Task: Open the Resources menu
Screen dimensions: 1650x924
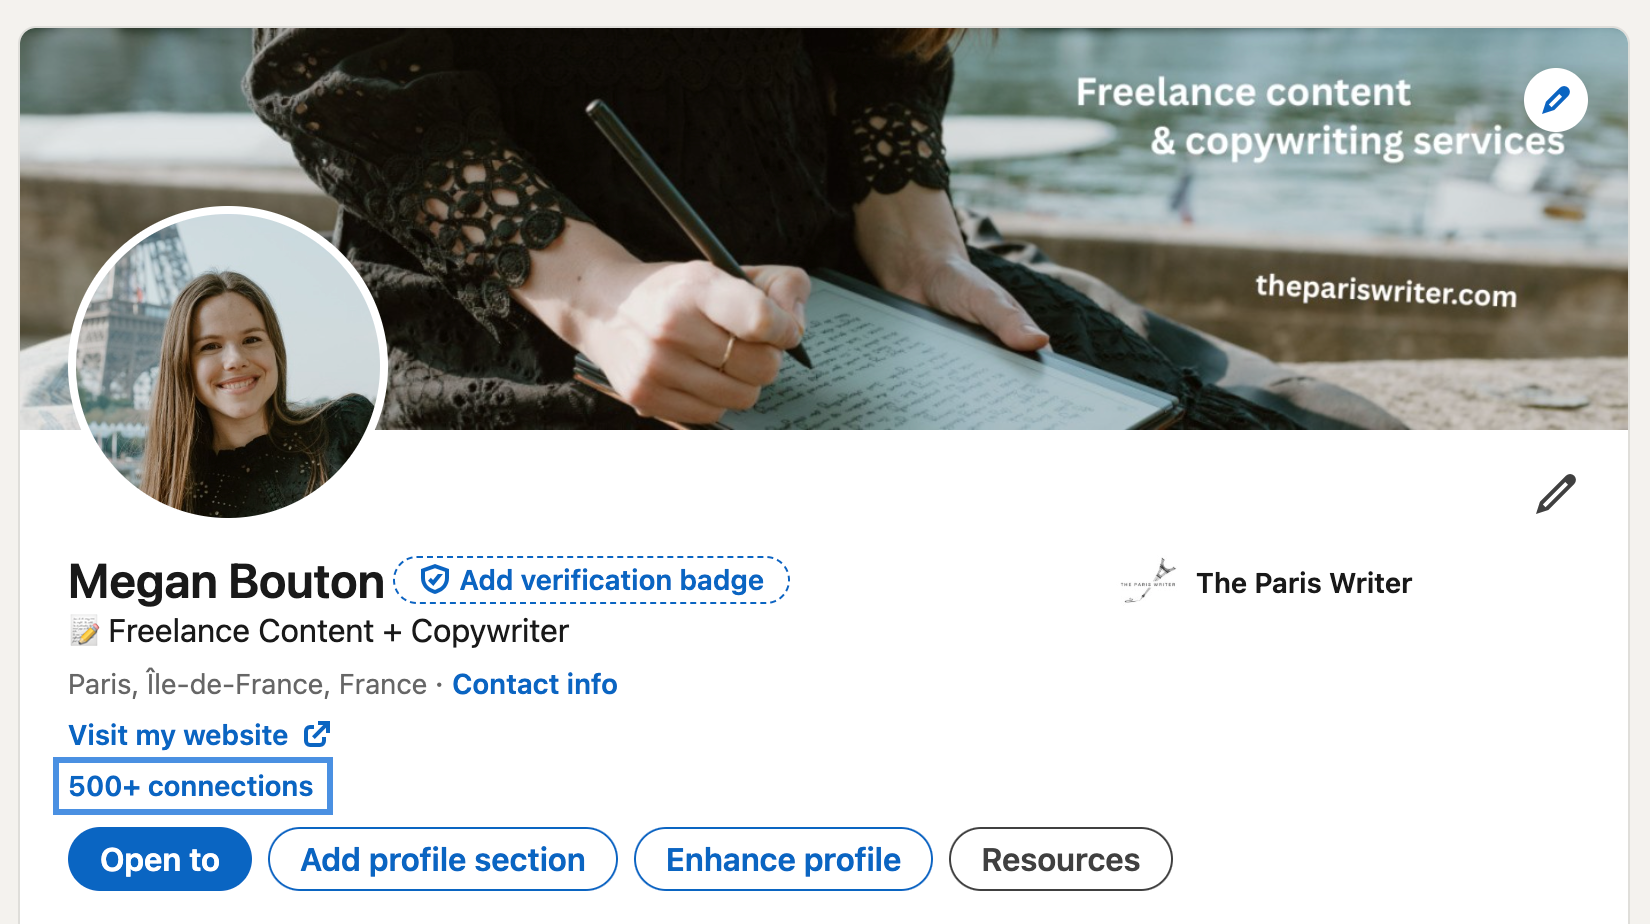Action: click(x=1060, y=859)
